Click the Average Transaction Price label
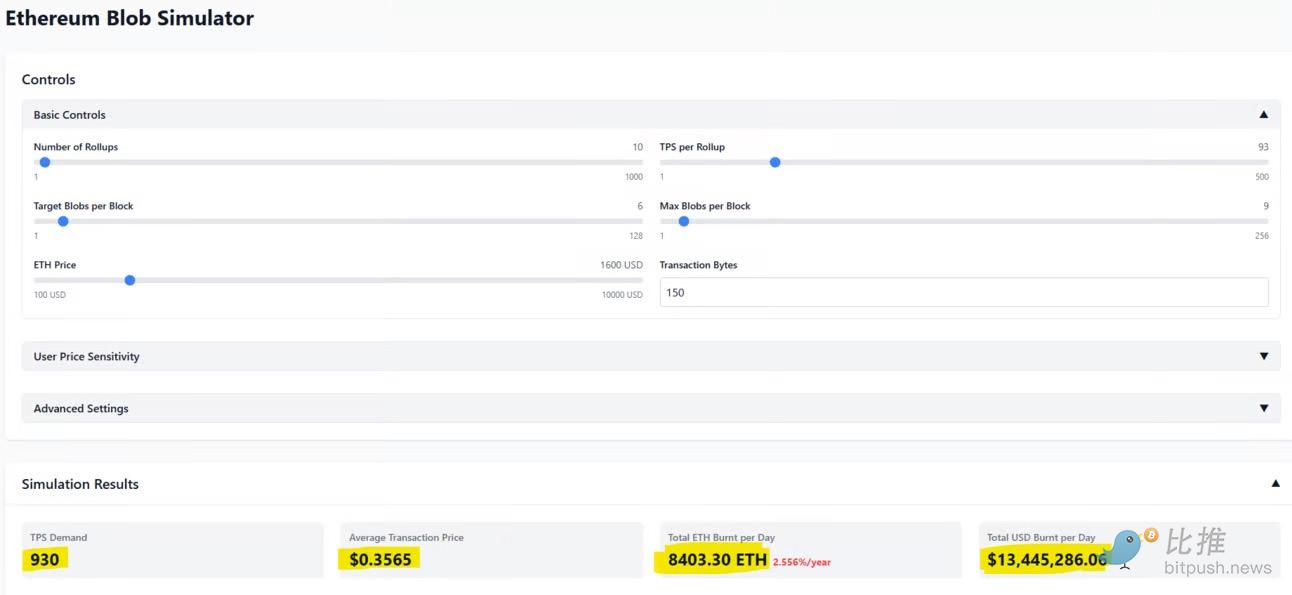1292x595 pixels. click(406, 537)
